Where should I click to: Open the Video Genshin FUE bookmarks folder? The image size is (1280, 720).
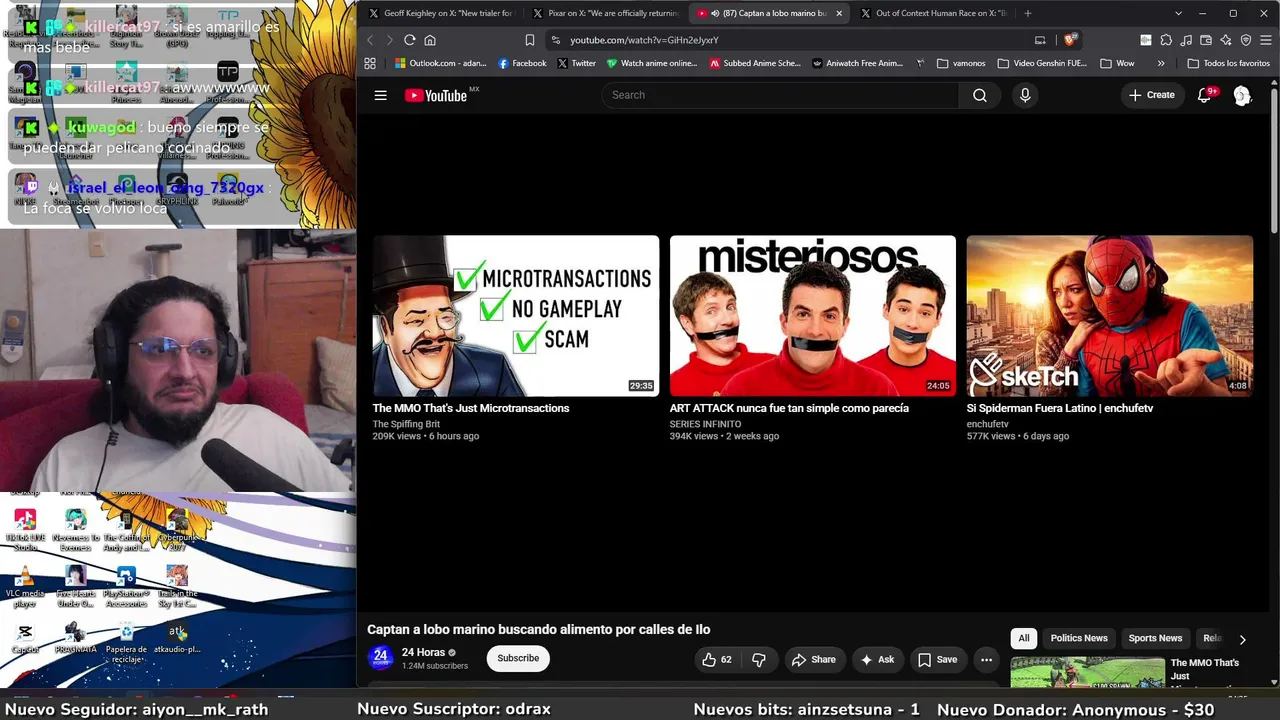point(1042,63)
